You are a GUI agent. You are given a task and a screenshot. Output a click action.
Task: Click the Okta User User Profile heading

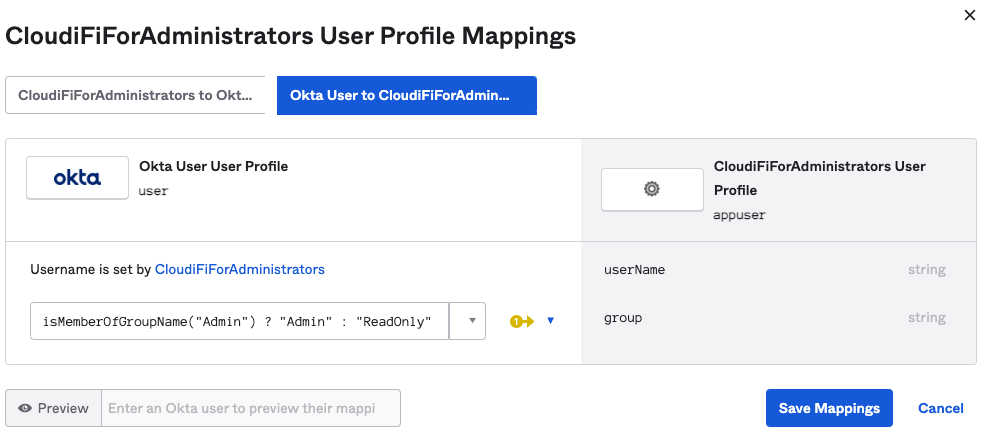[x=214, y=166]
